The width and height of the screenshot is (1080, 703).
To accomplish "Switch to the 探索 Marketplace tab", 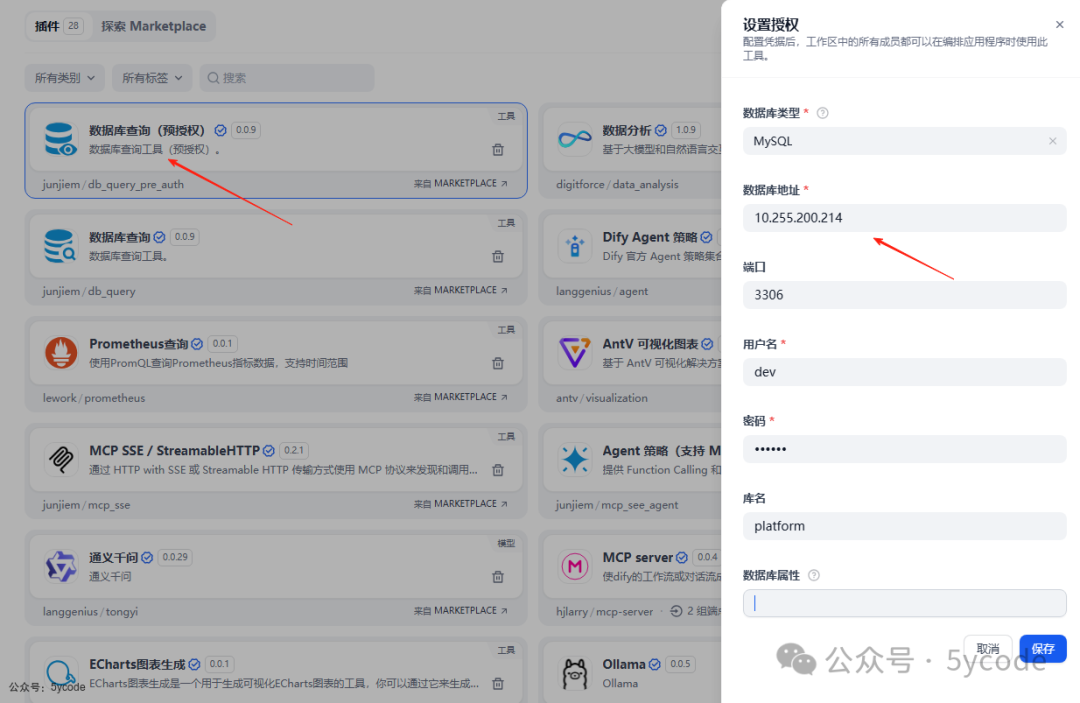I will [154, 26].
